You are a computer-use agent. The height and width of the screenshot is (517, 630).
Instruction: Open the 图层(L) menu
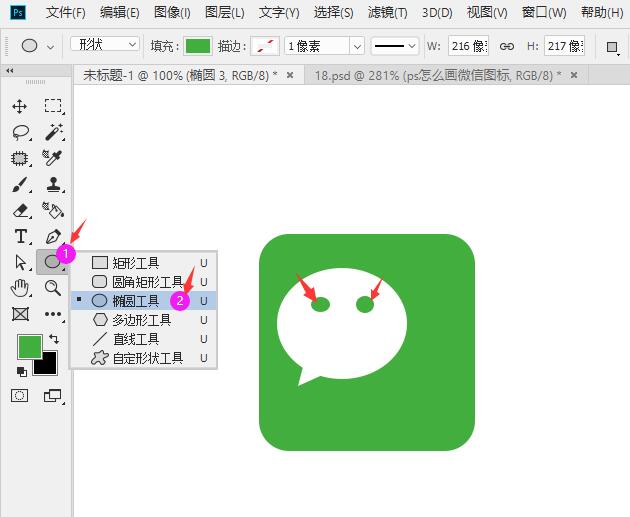(225, 12)
